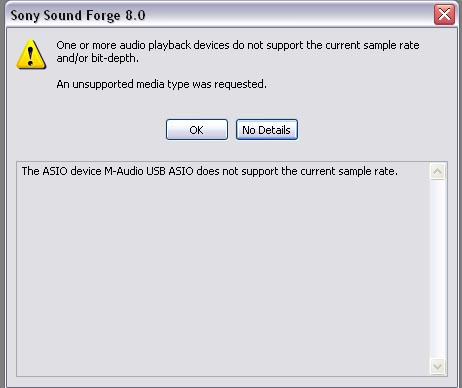
Task: Click 'bit-depth' in the warning message
Action: (x=113, y=58)
